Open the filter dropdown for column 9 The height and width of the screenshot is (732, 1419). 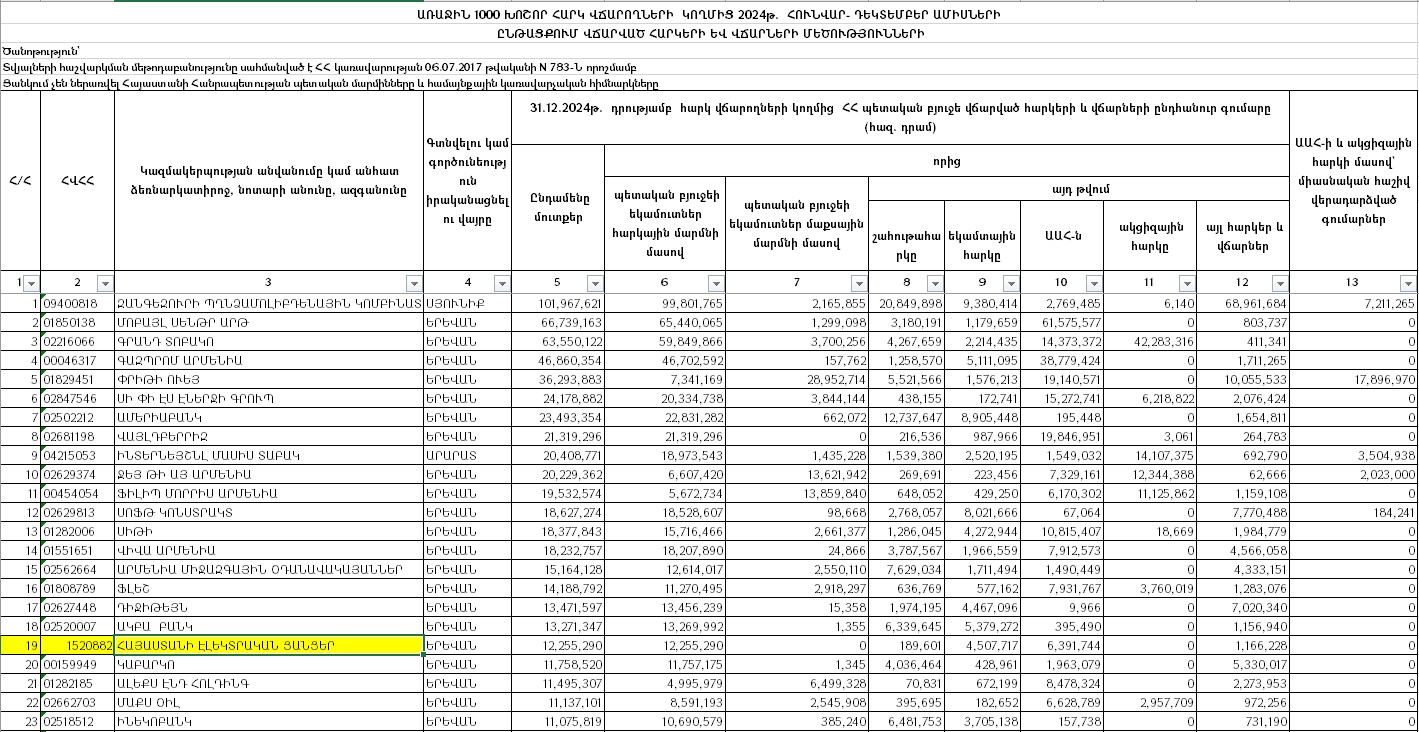click(x=1010, y=283)
